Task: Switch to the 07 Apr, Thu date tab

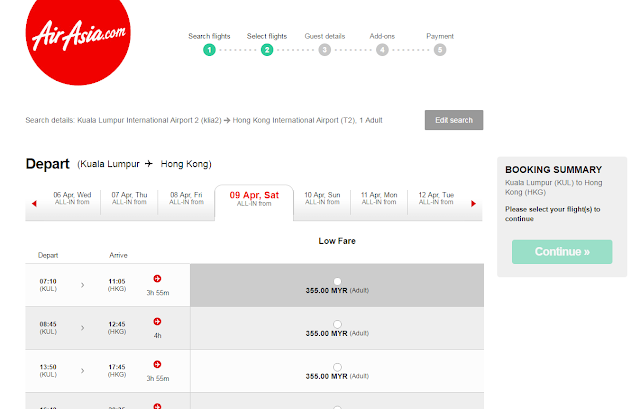Action: [x=129, y=198]
